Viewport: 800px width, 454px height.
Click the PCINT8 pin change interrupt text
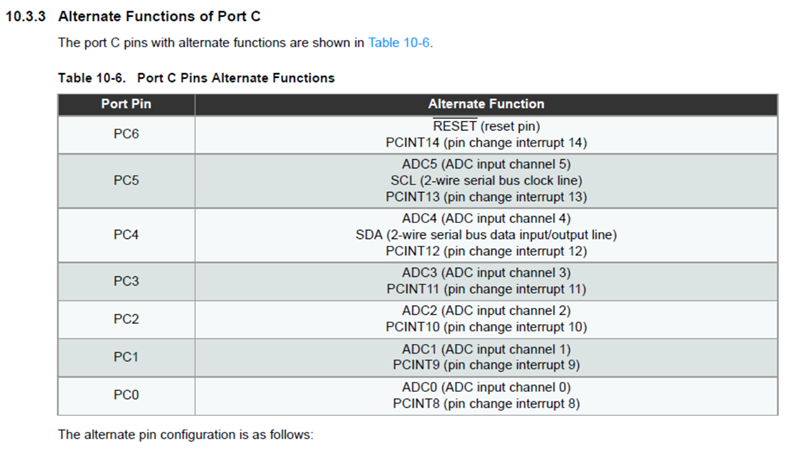click(x=486, y=404)
